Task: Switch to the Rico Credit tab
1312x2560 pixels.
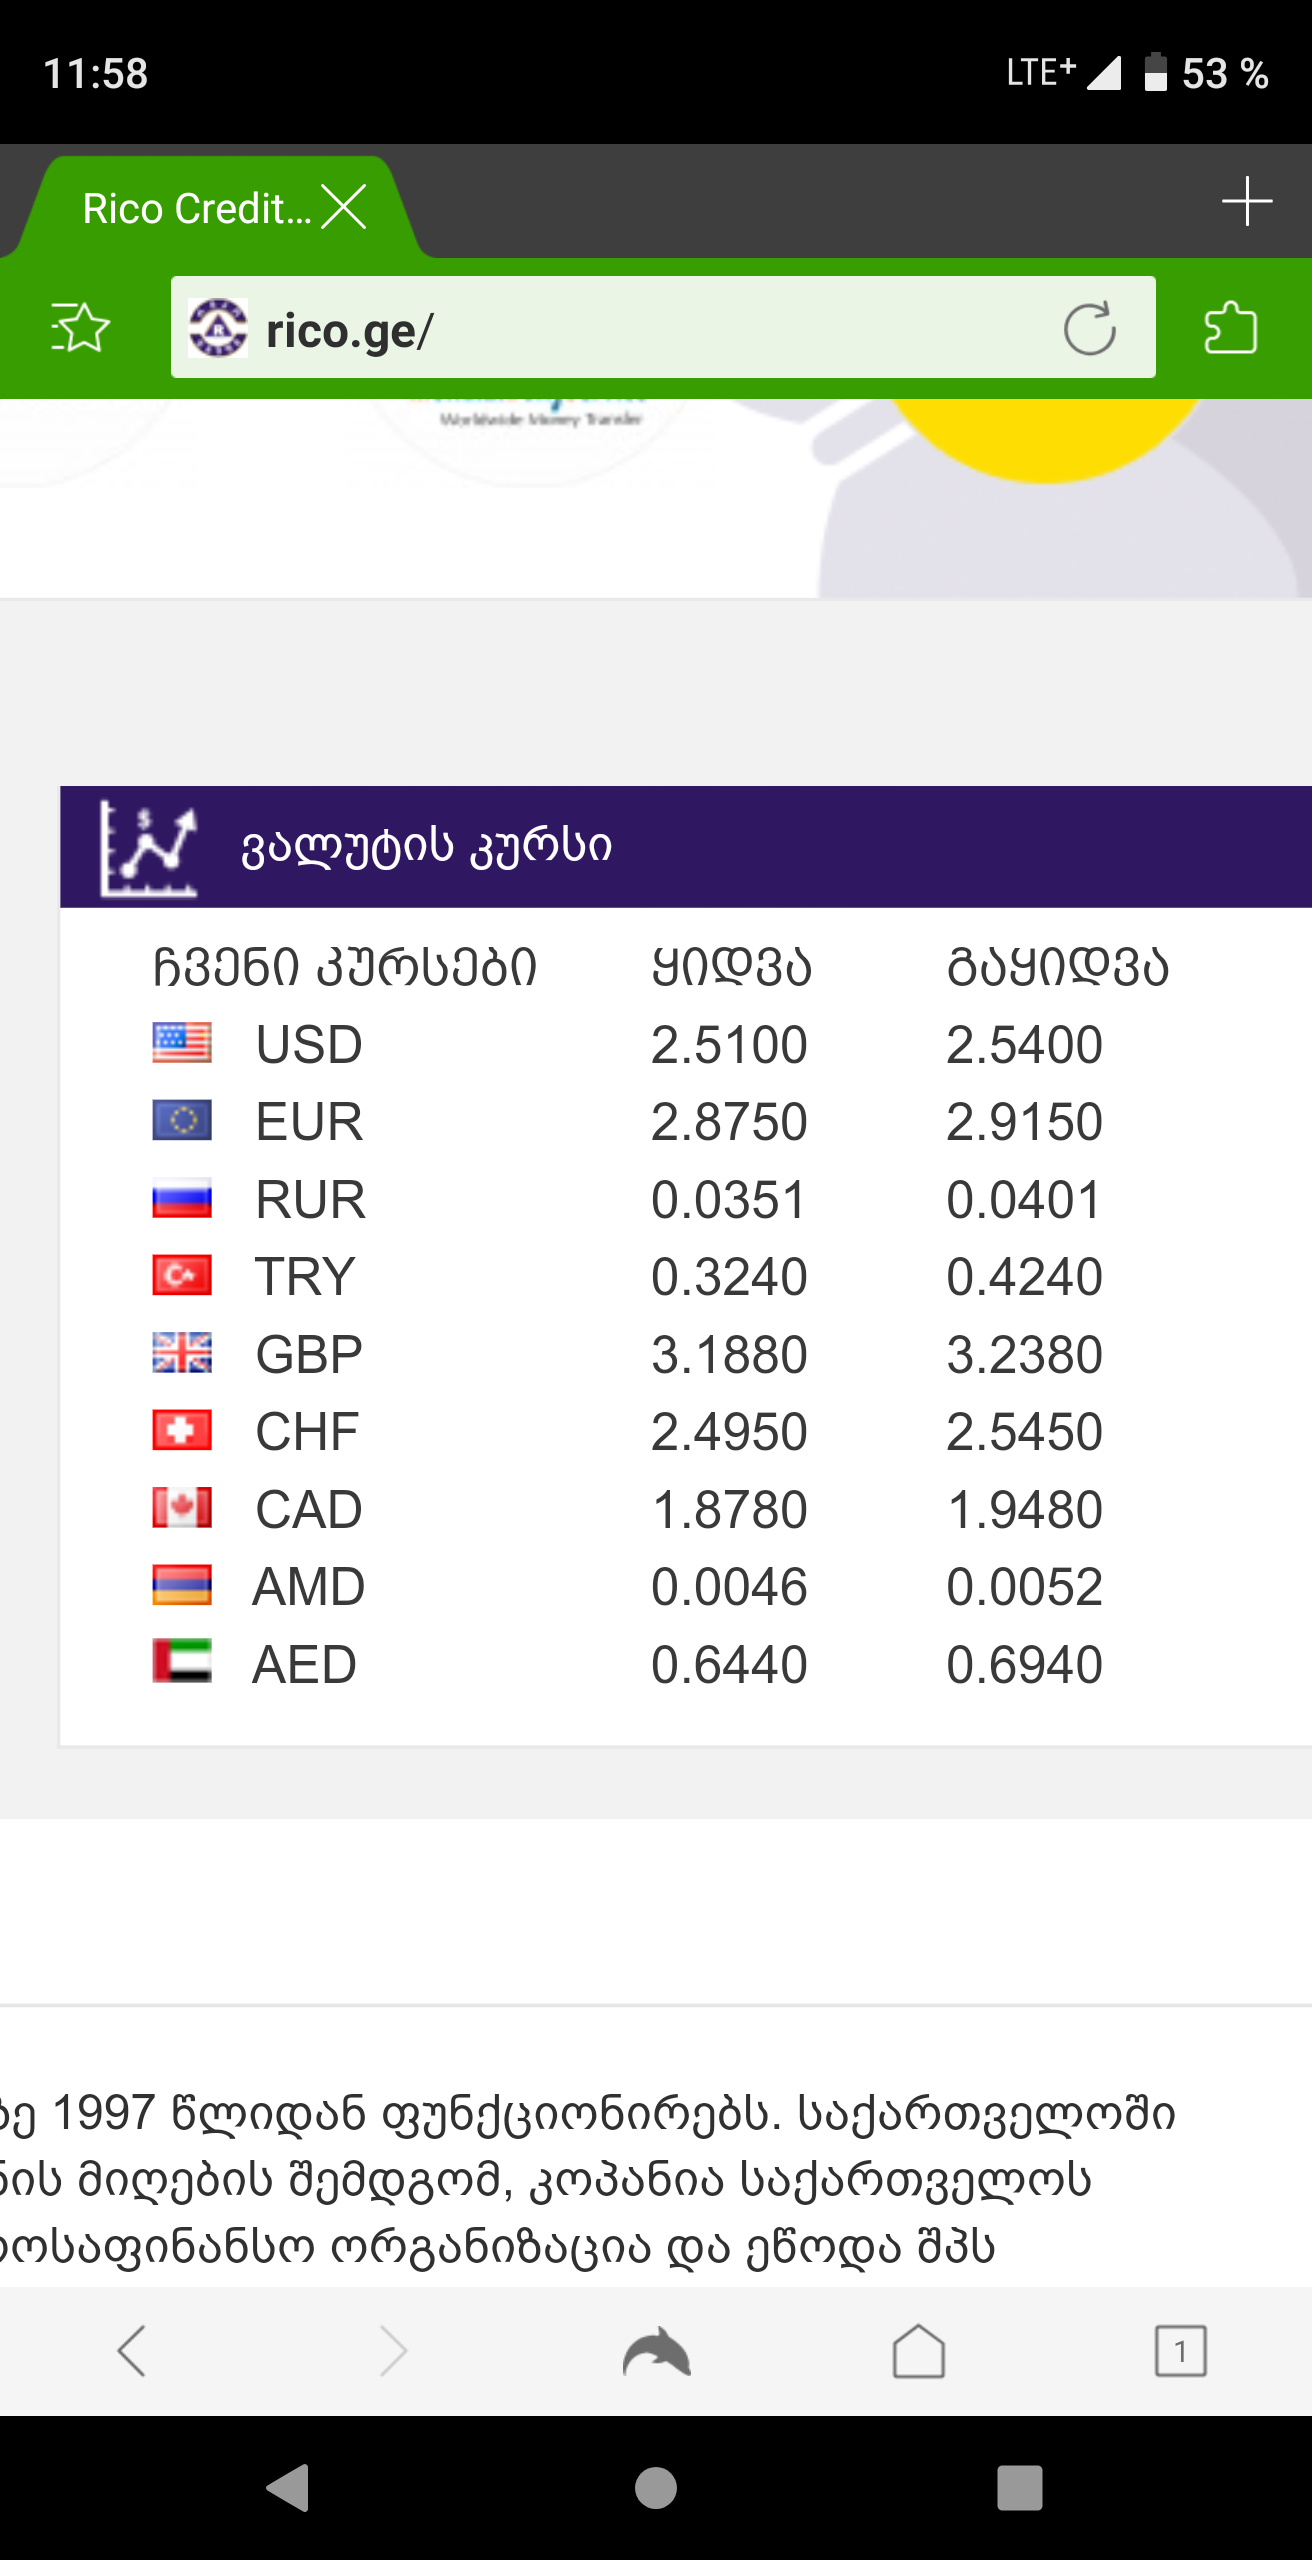Action: click(x=195, y=208)
